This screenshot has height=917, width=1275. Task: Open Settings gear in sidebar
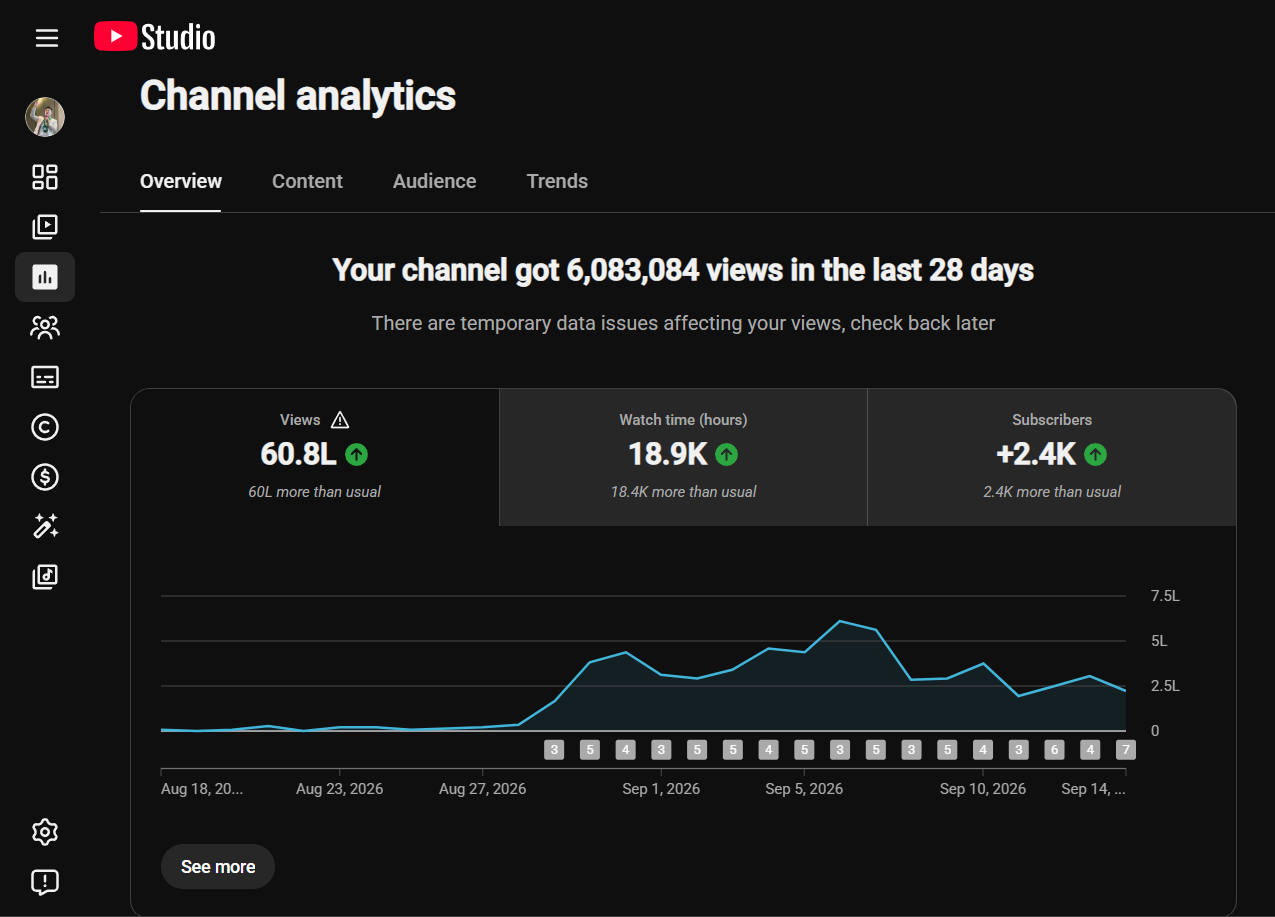click(x=45, y=832)
